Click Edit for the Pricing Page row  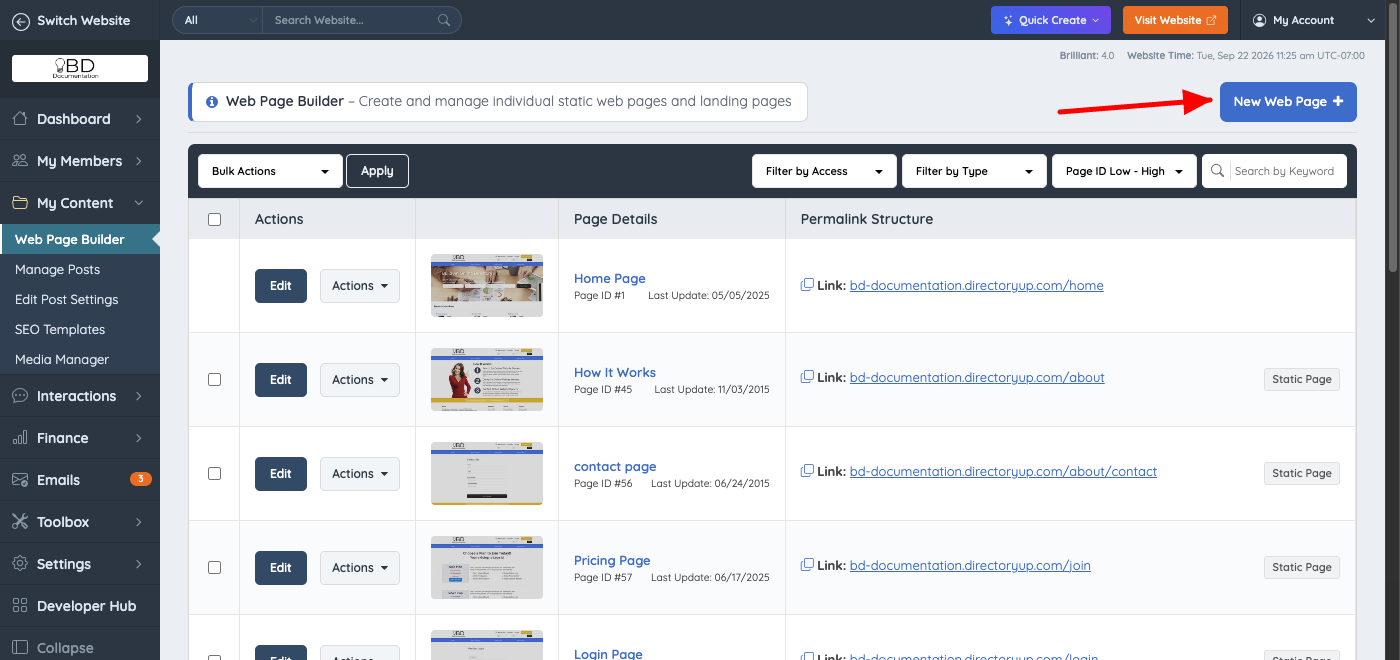pyautogui.click(x=281, y=568)
